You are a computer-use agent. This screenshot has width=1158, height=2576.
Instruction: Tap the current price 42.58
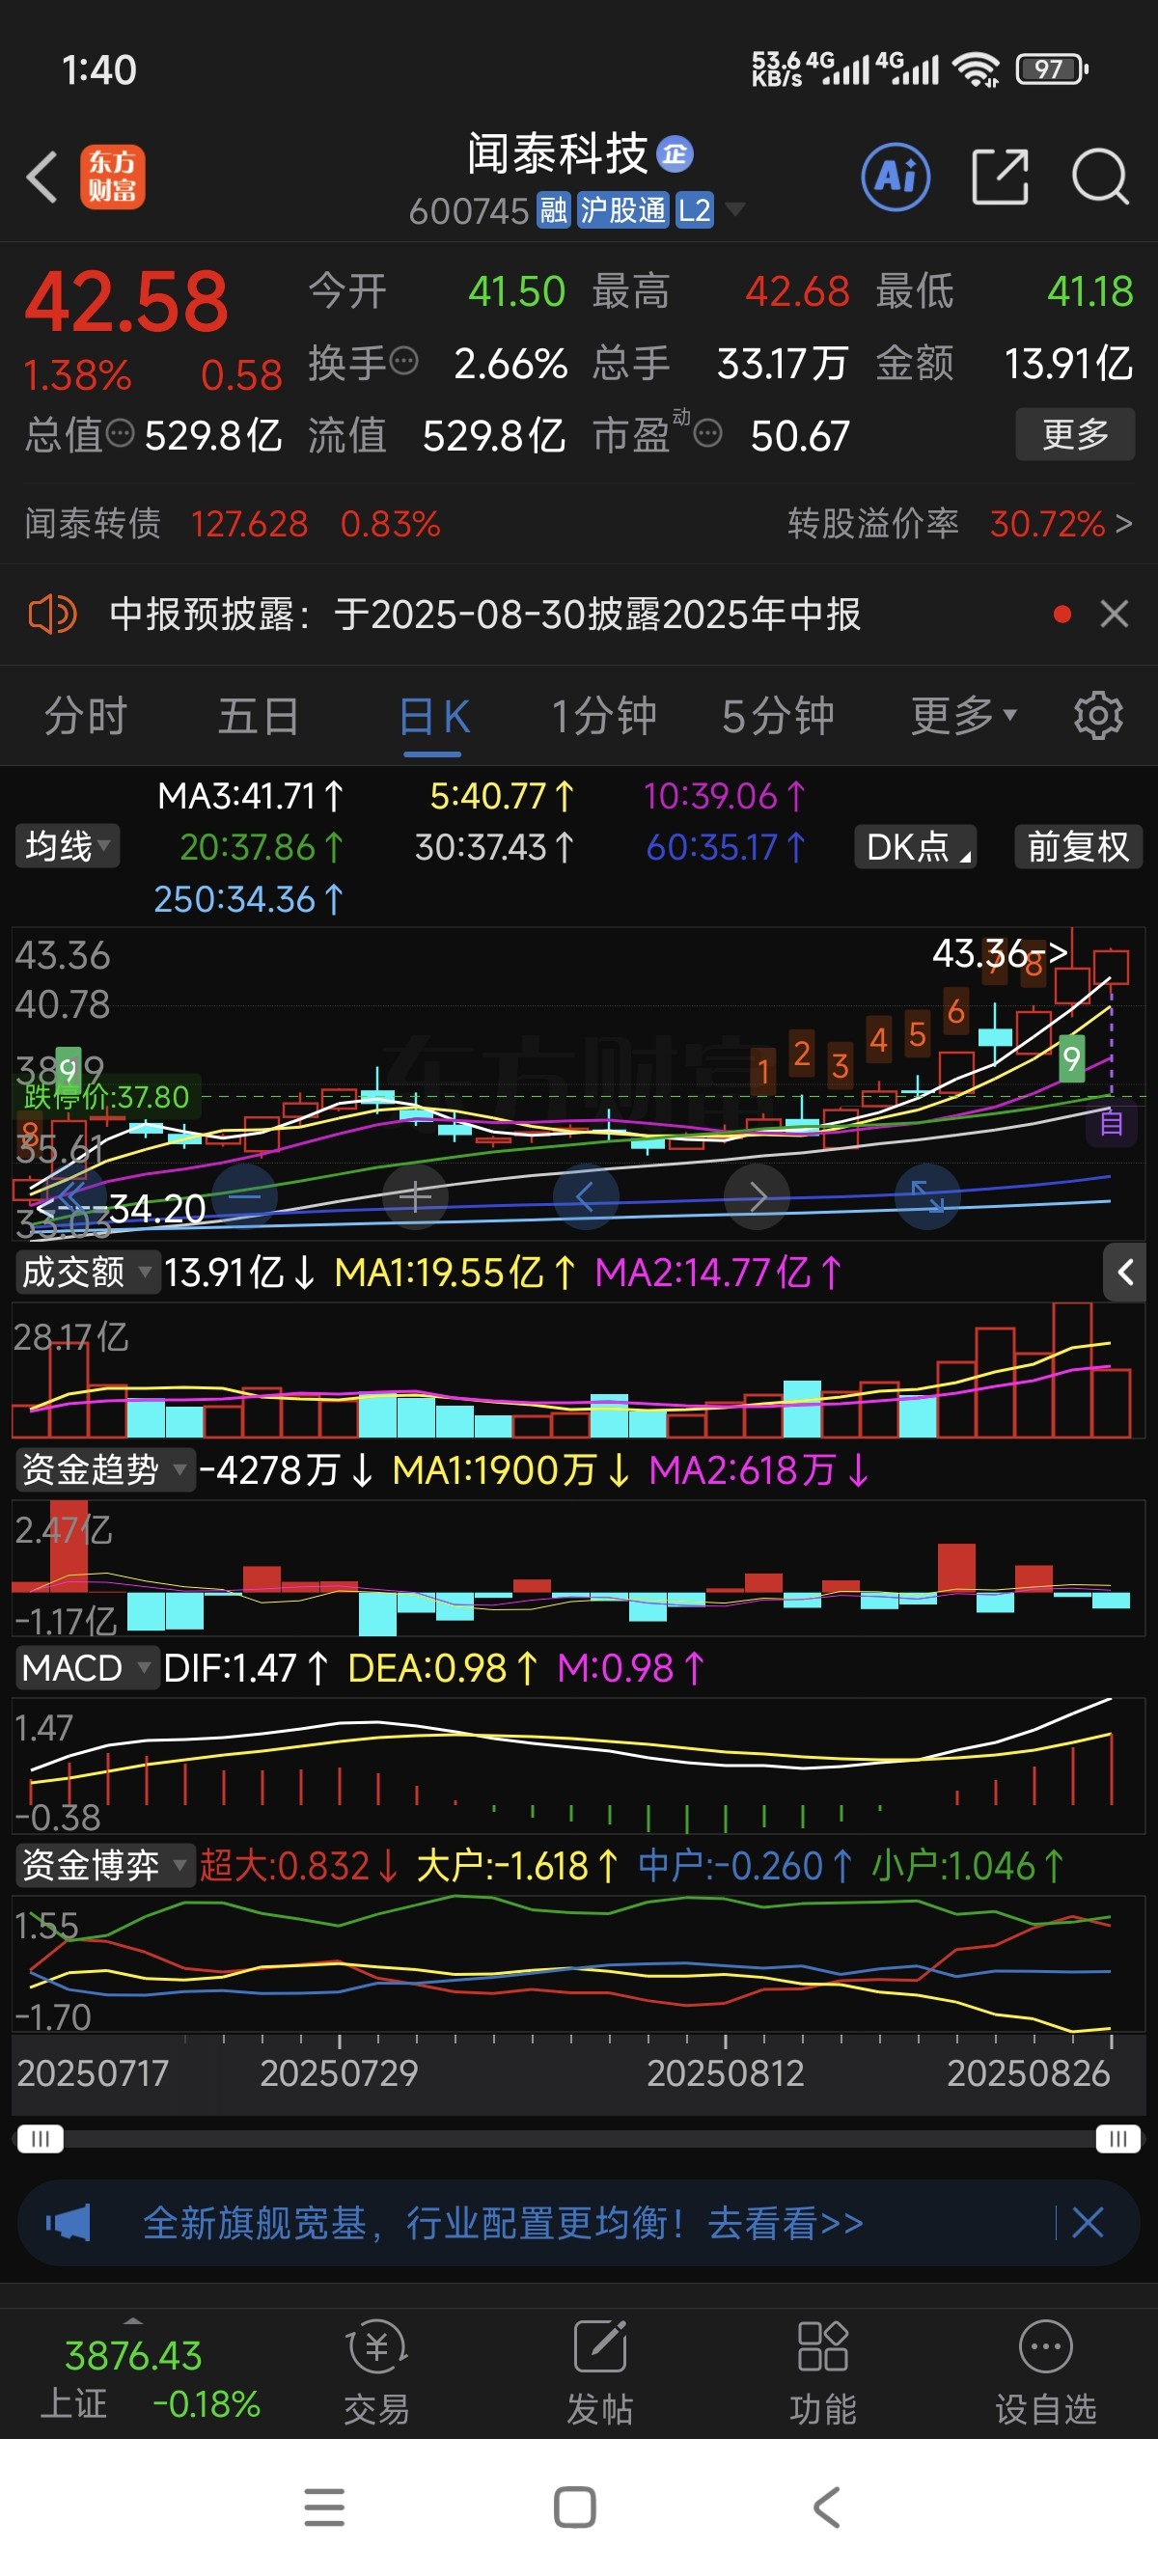pos(127,301)
